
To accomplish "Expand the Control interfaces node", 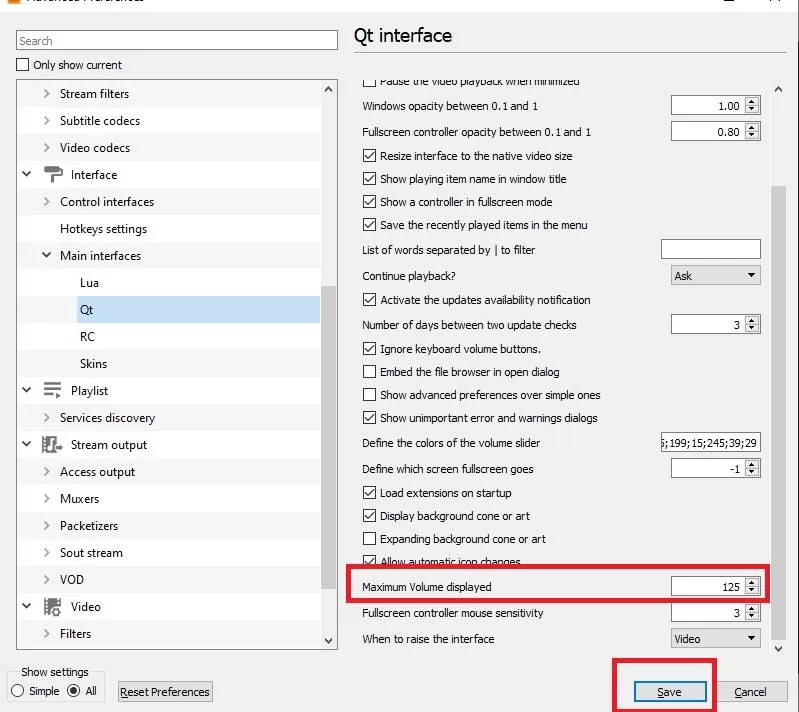I will pyautogui.click(x=47, y=201).
